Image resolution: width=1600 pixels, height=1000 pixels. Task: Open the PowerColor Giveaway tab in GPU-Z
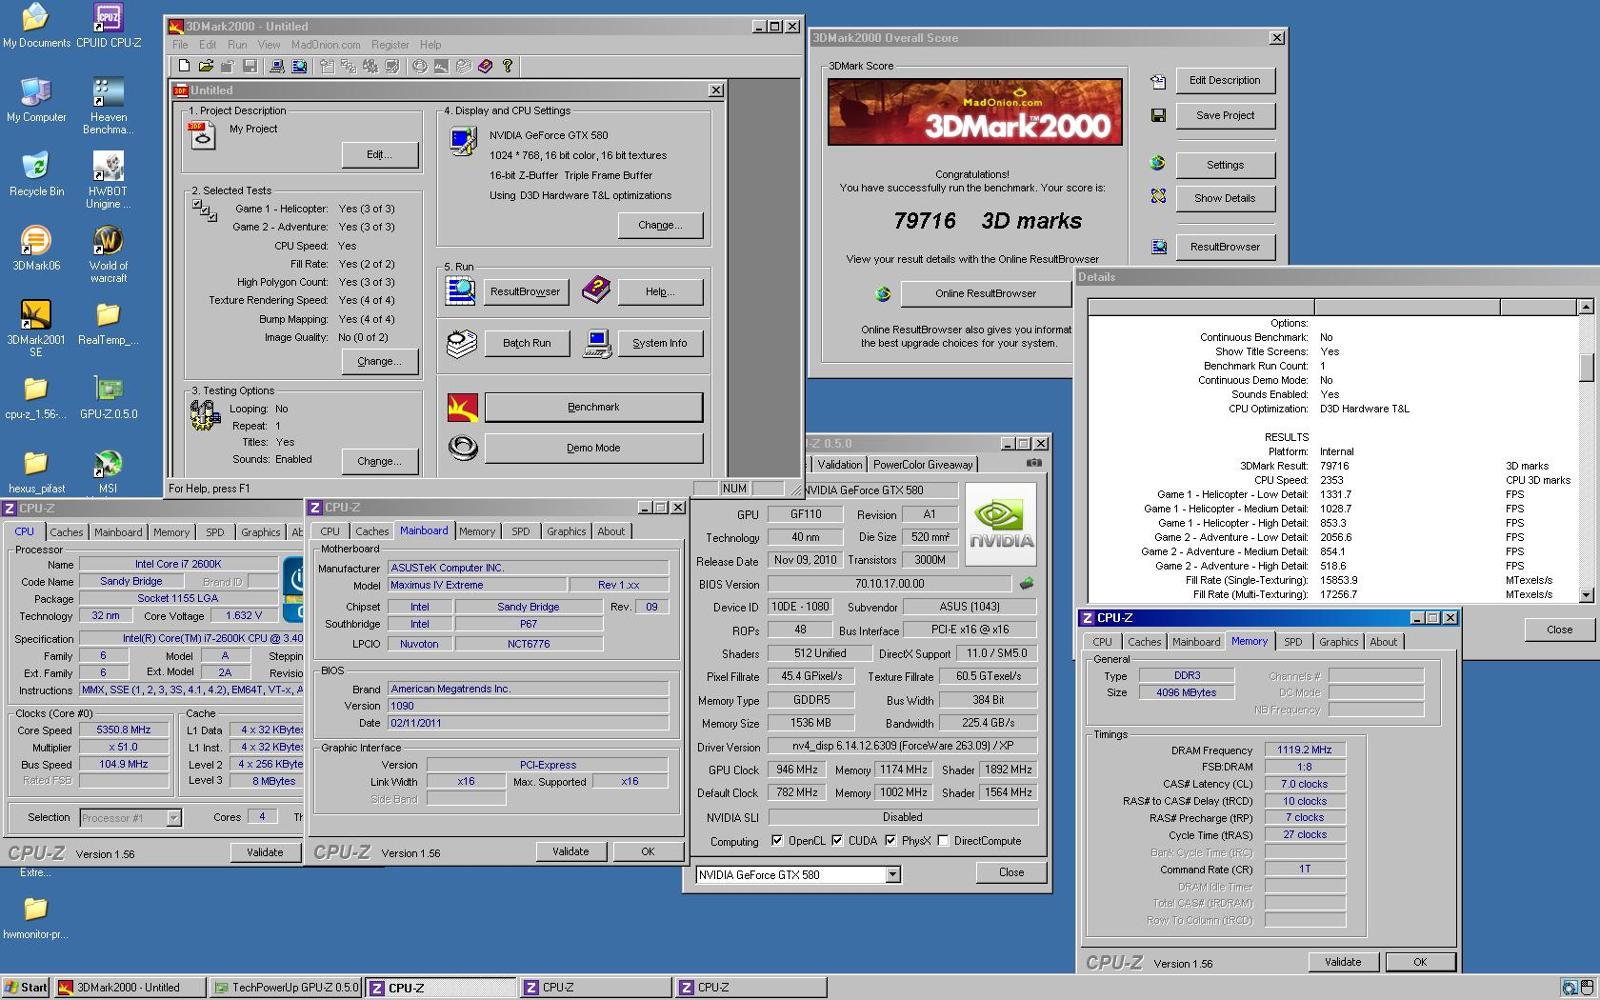(922, 465)
